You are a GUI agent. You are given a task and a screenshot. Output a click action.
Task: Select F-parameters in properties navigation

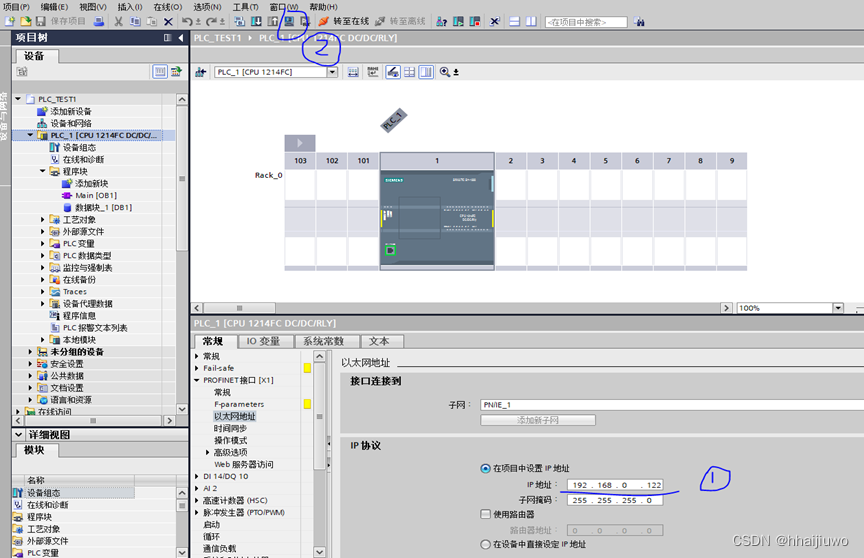pos(239,404)
